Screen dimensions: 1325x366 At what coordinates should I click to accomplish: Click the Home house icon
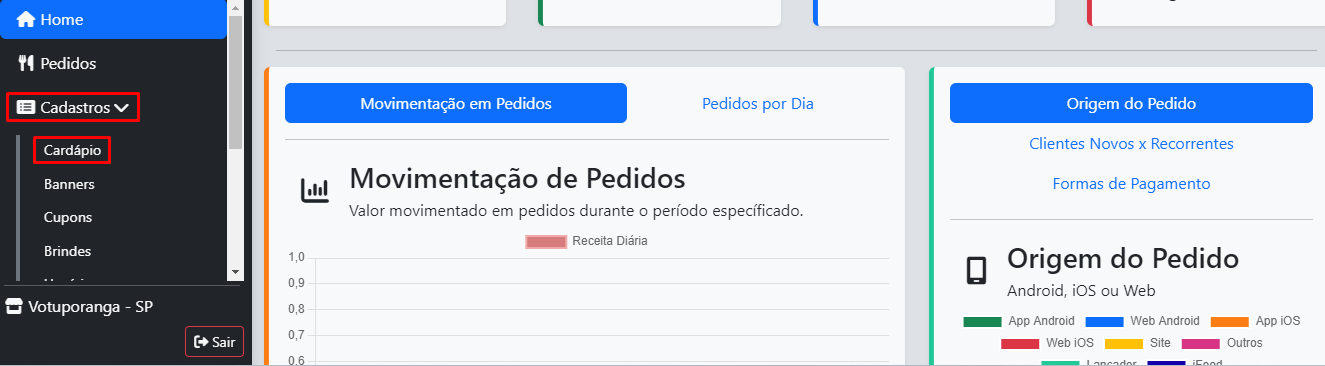(x=26, y=19)
